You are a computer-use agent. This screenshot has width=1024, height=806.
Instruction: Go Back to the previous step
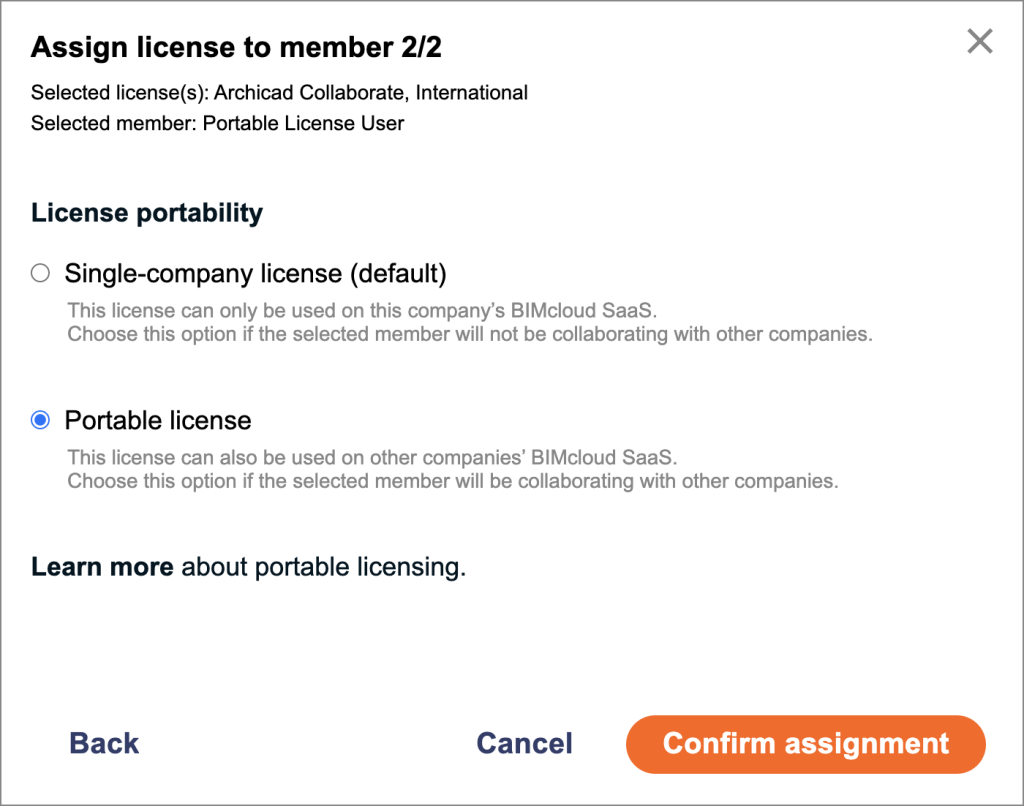[104, 743]
